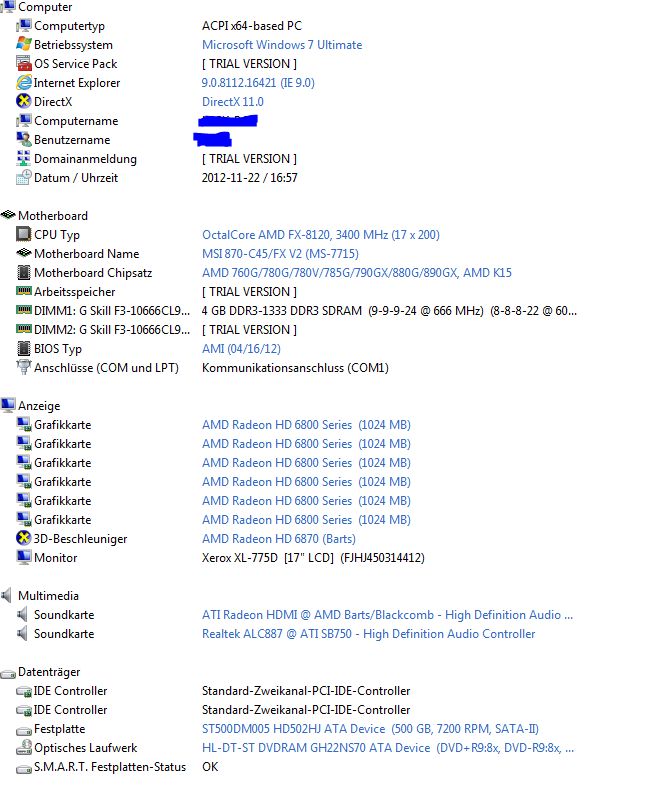
Task: Click the Internet Explorer icon
Action: 23,82
